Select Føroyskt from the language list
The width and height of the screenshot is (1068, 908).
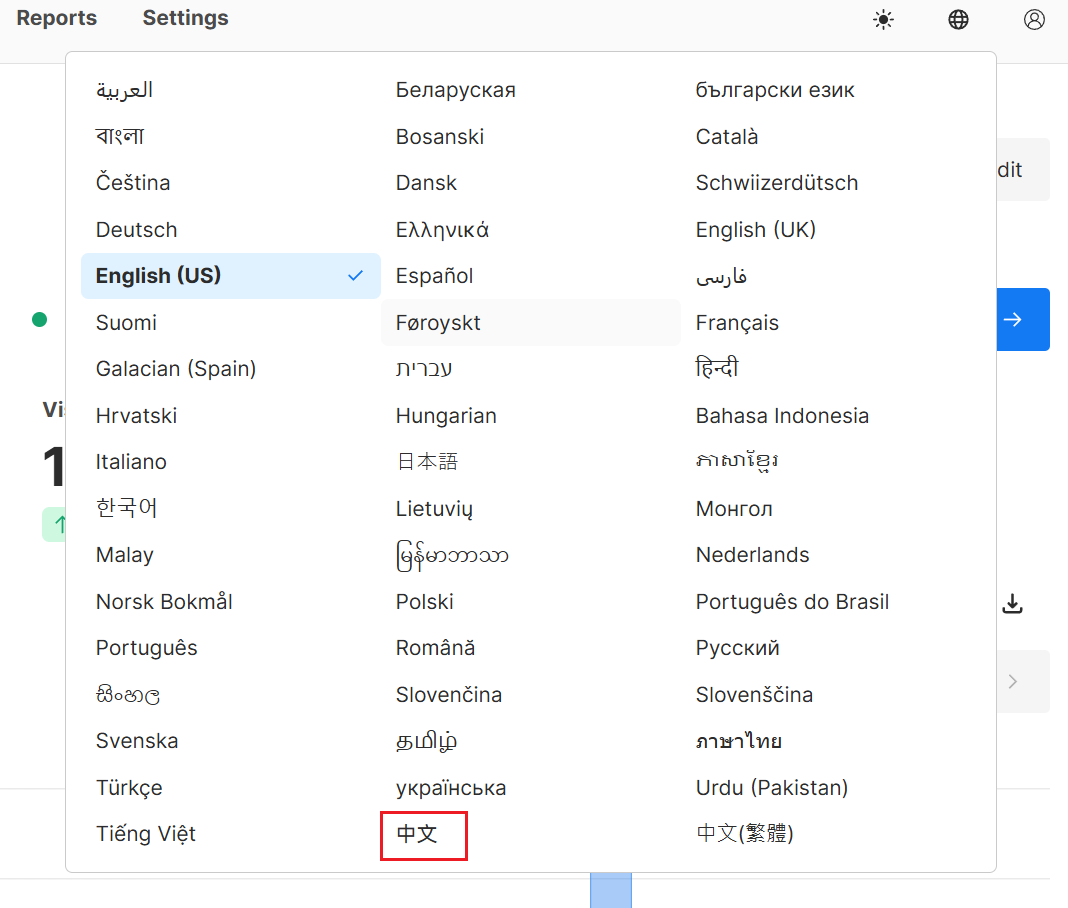[x=438, y=323]
